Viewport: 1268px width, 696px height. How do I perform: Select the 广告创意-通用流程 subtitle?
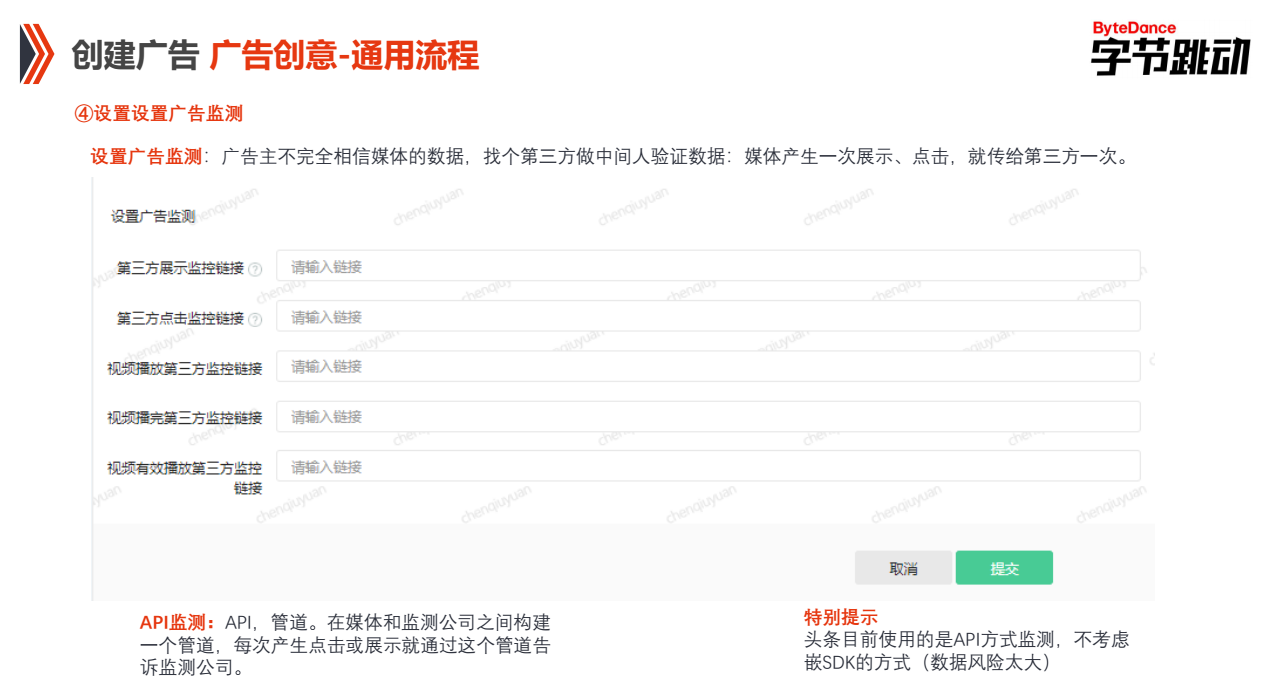346,57
